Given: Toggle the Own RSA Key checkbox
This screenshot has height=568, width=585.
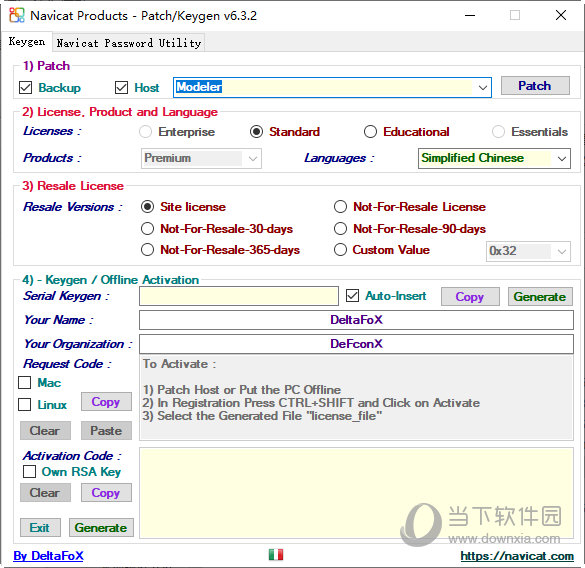Looking at the screenshot, I should tap(29, 471).
